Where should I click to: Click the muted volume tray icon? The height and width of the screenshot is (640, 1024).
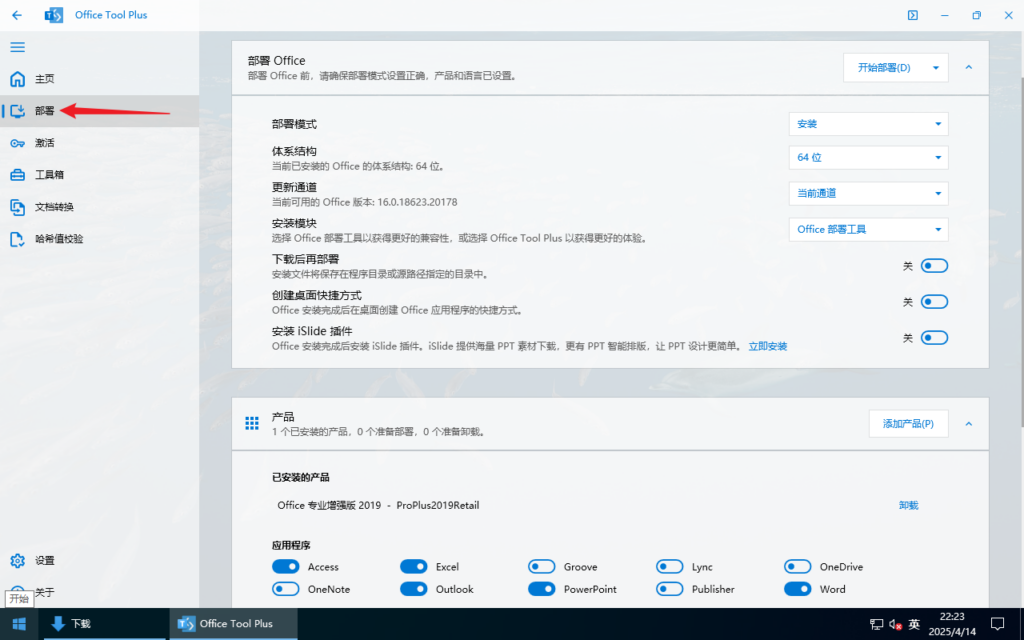(x=895, y=624)
